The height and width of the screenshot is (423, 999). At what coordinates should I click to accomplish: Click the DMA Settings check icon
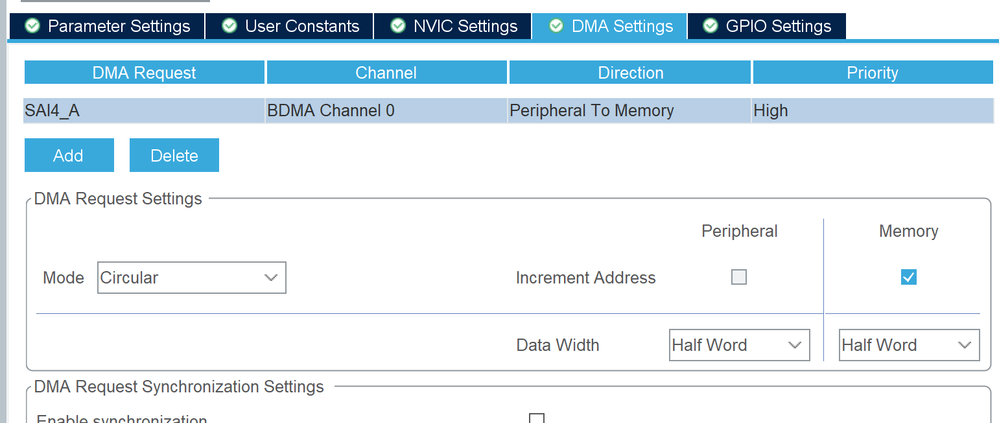[557, 26]
